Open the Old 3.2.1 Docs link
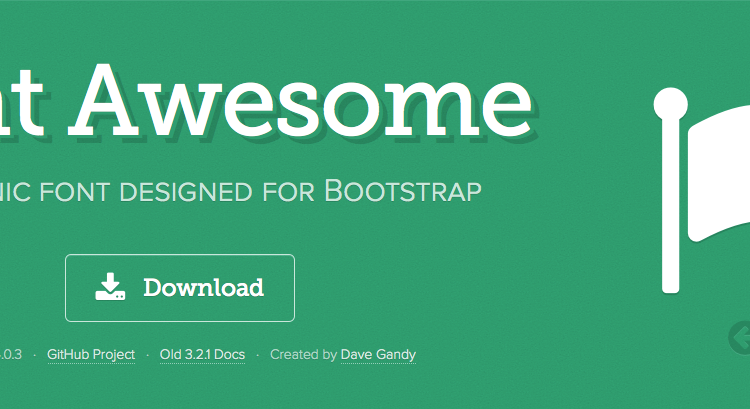Image resolution: width=750 pixels, height=409 pixels. coord(202,354)
